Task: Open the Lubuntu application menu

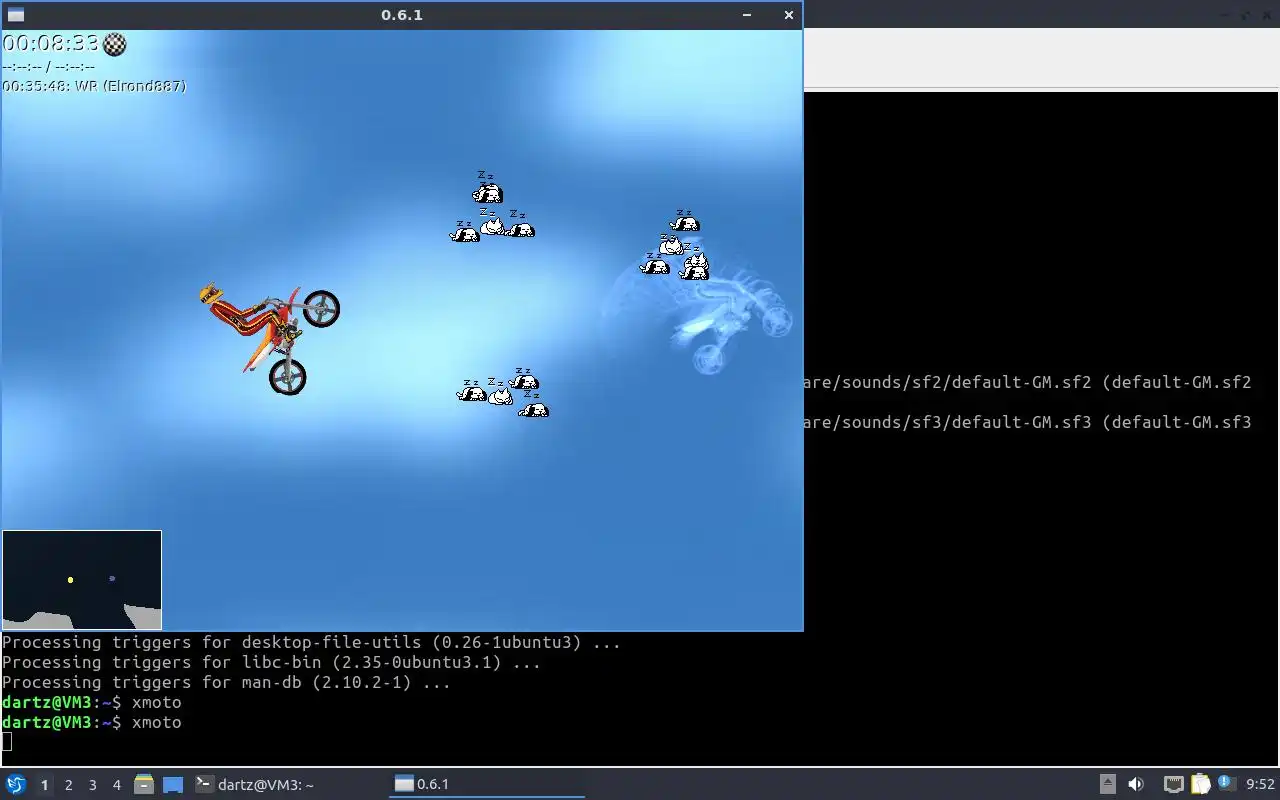Action: [15, 784]
